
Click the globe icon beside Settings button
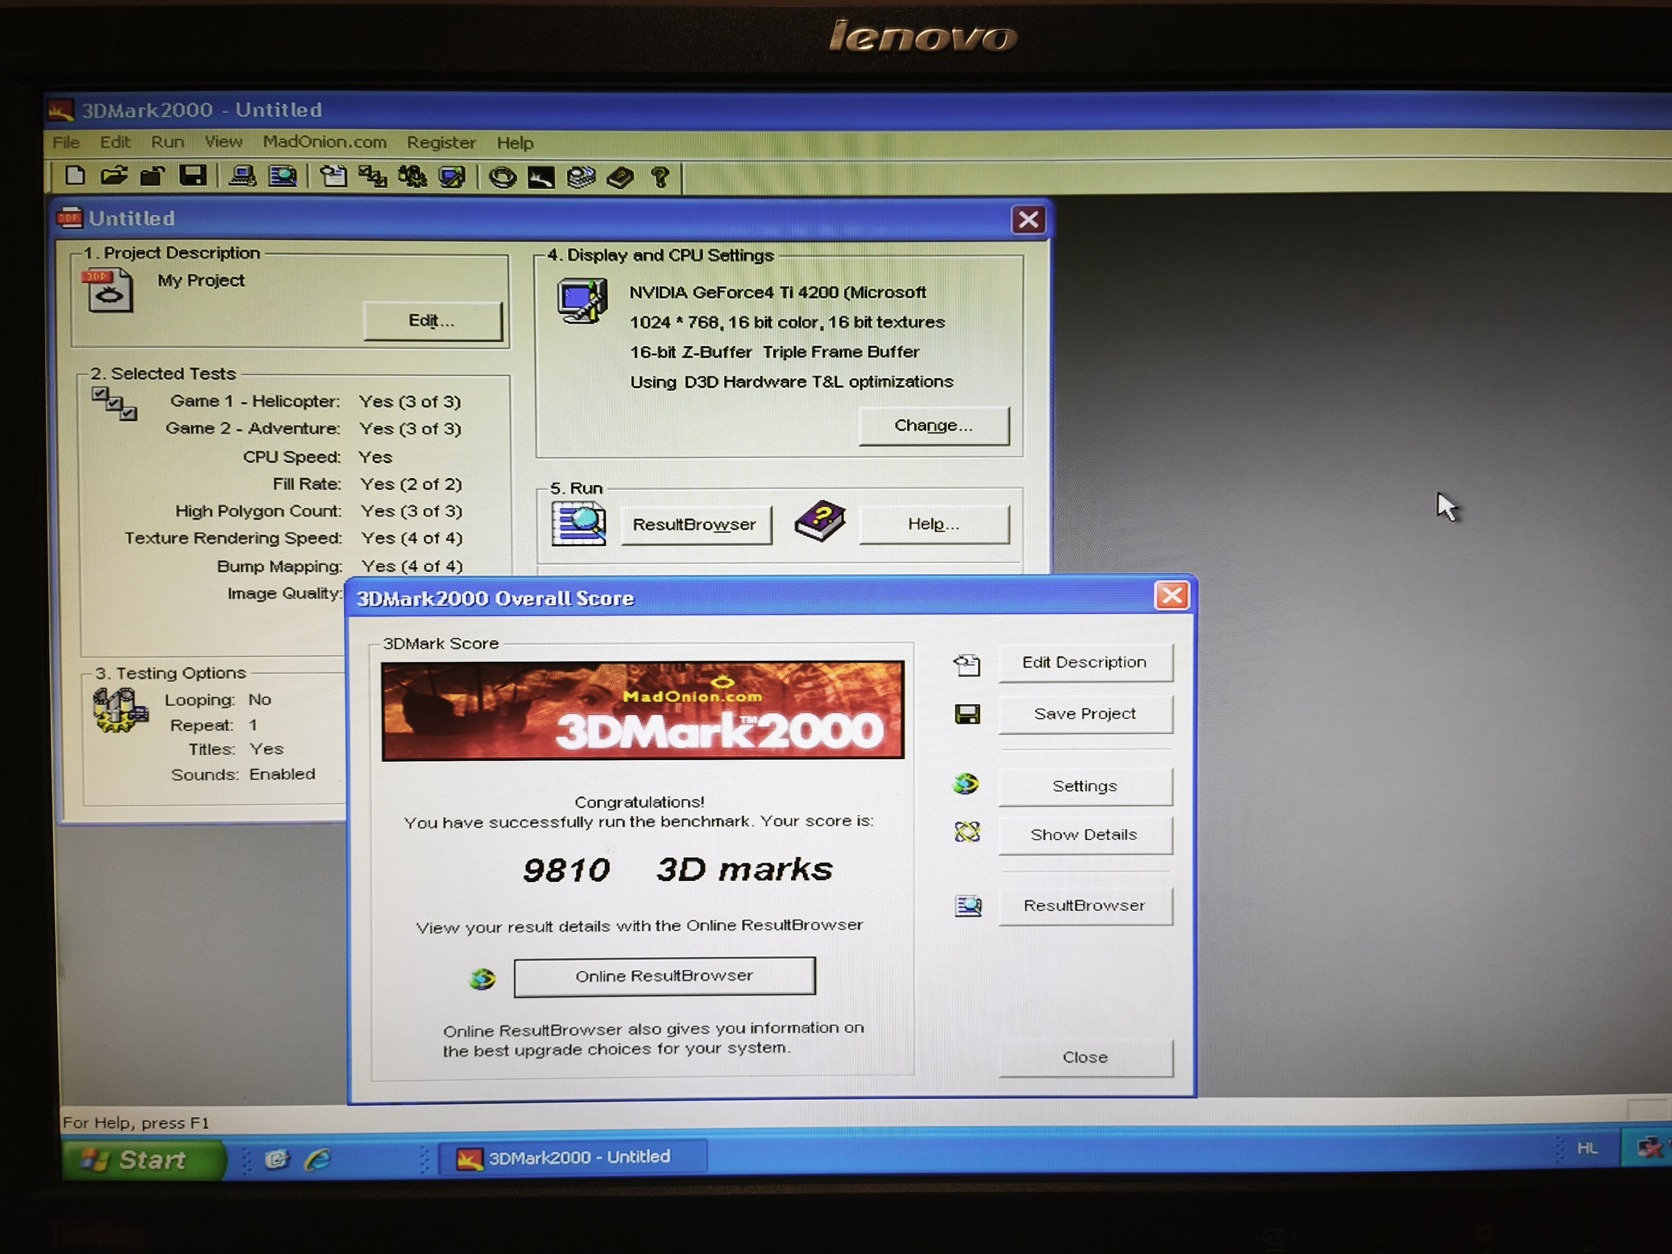pos(966,784)
